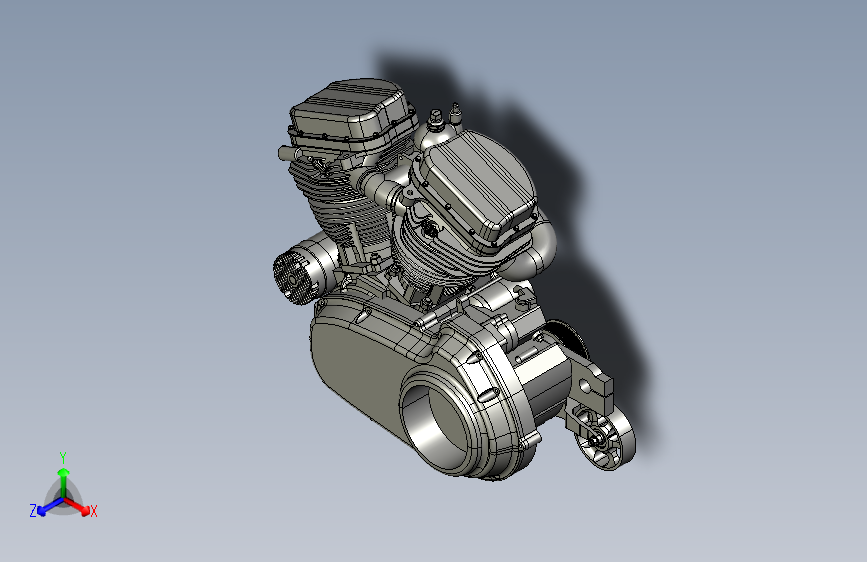Click the blue Z axis arrow of the triad
The width and height of the screenshot is (867, 562).
pos(51,507)
